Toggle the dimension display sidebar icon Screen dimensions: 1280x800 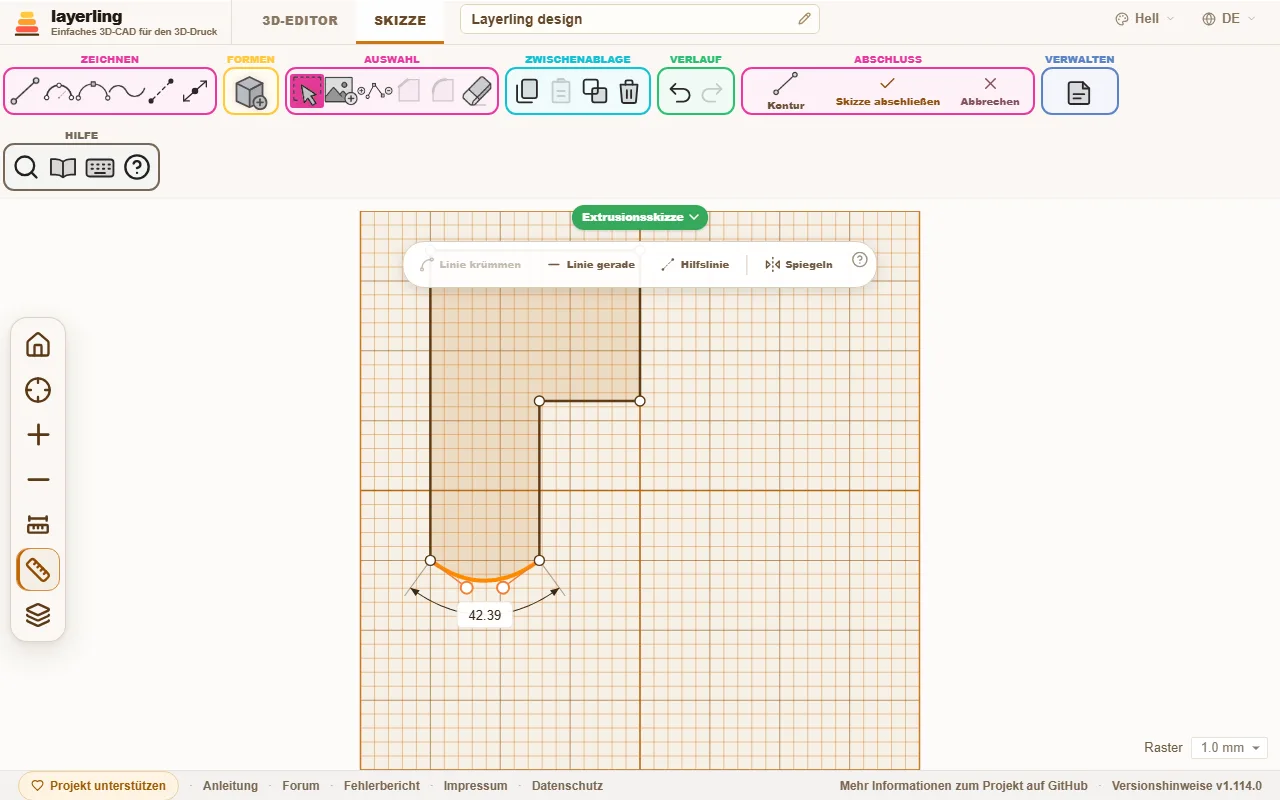pos(38,525)
